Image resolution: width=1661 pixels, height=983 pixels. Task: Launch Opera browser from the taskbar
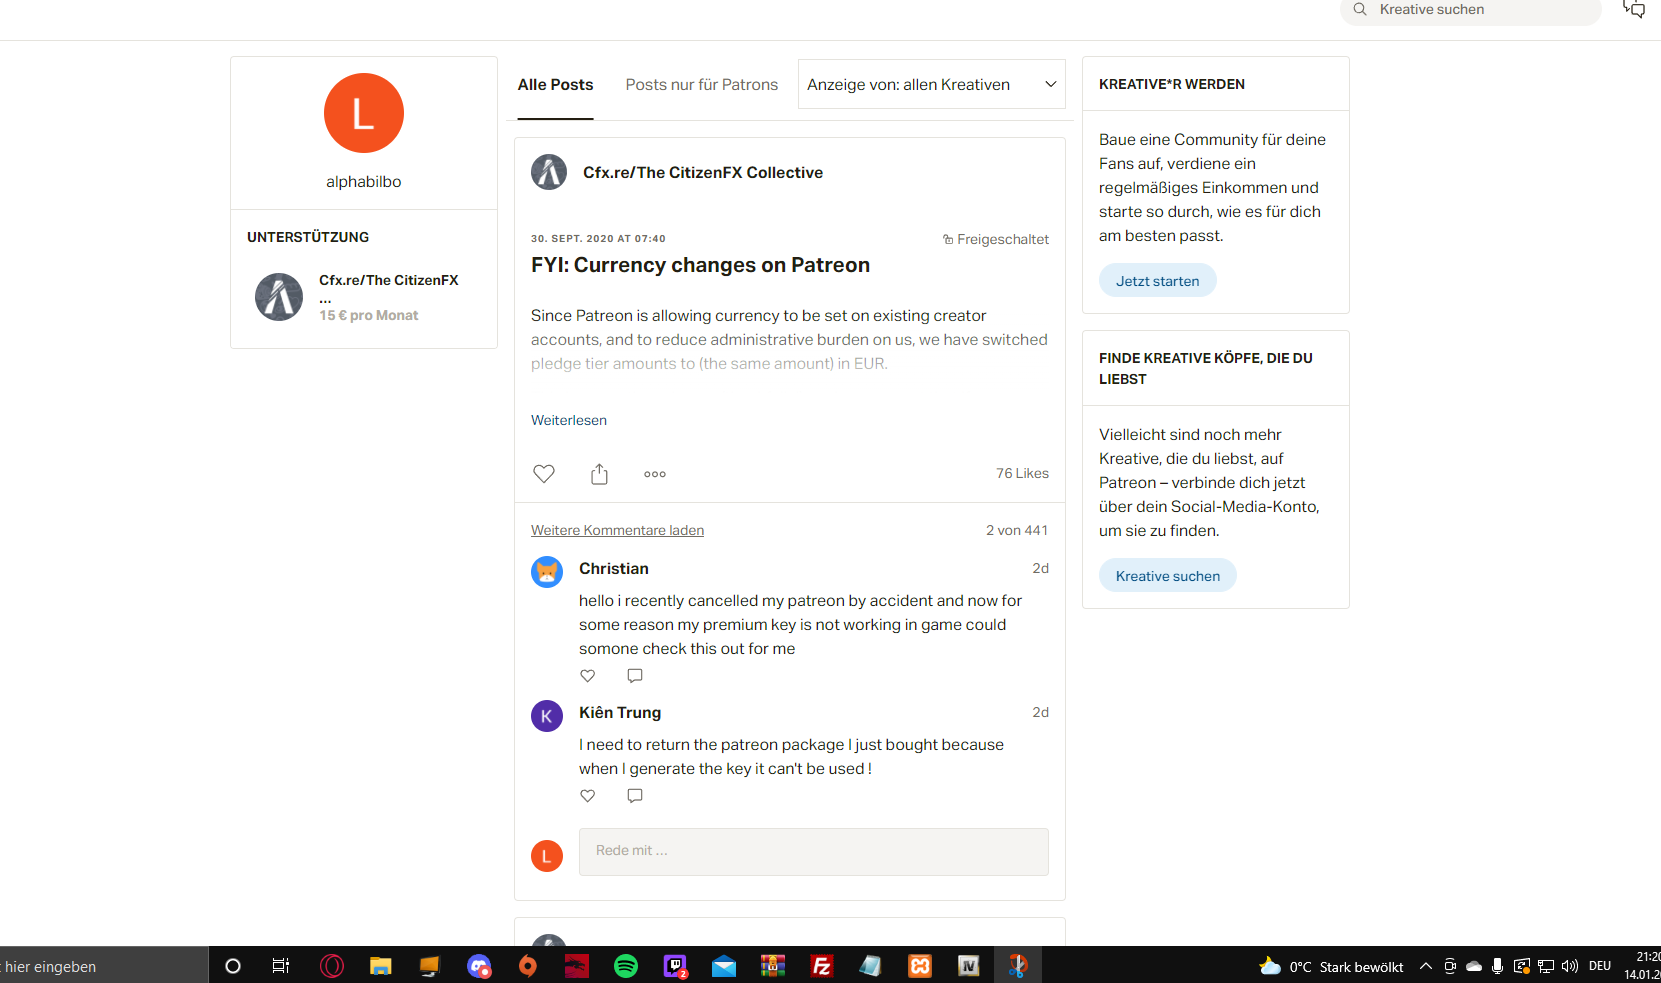(332, 966)
